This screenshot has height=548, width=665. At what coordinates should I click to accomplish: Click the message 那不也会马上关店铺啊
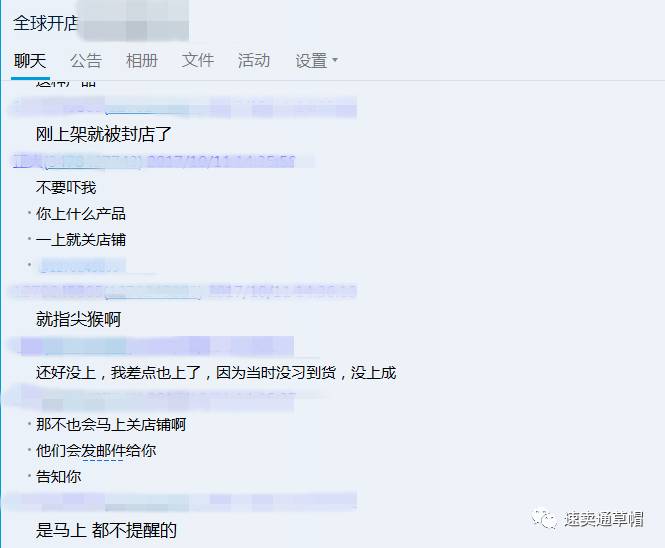(x=111, y=424)
